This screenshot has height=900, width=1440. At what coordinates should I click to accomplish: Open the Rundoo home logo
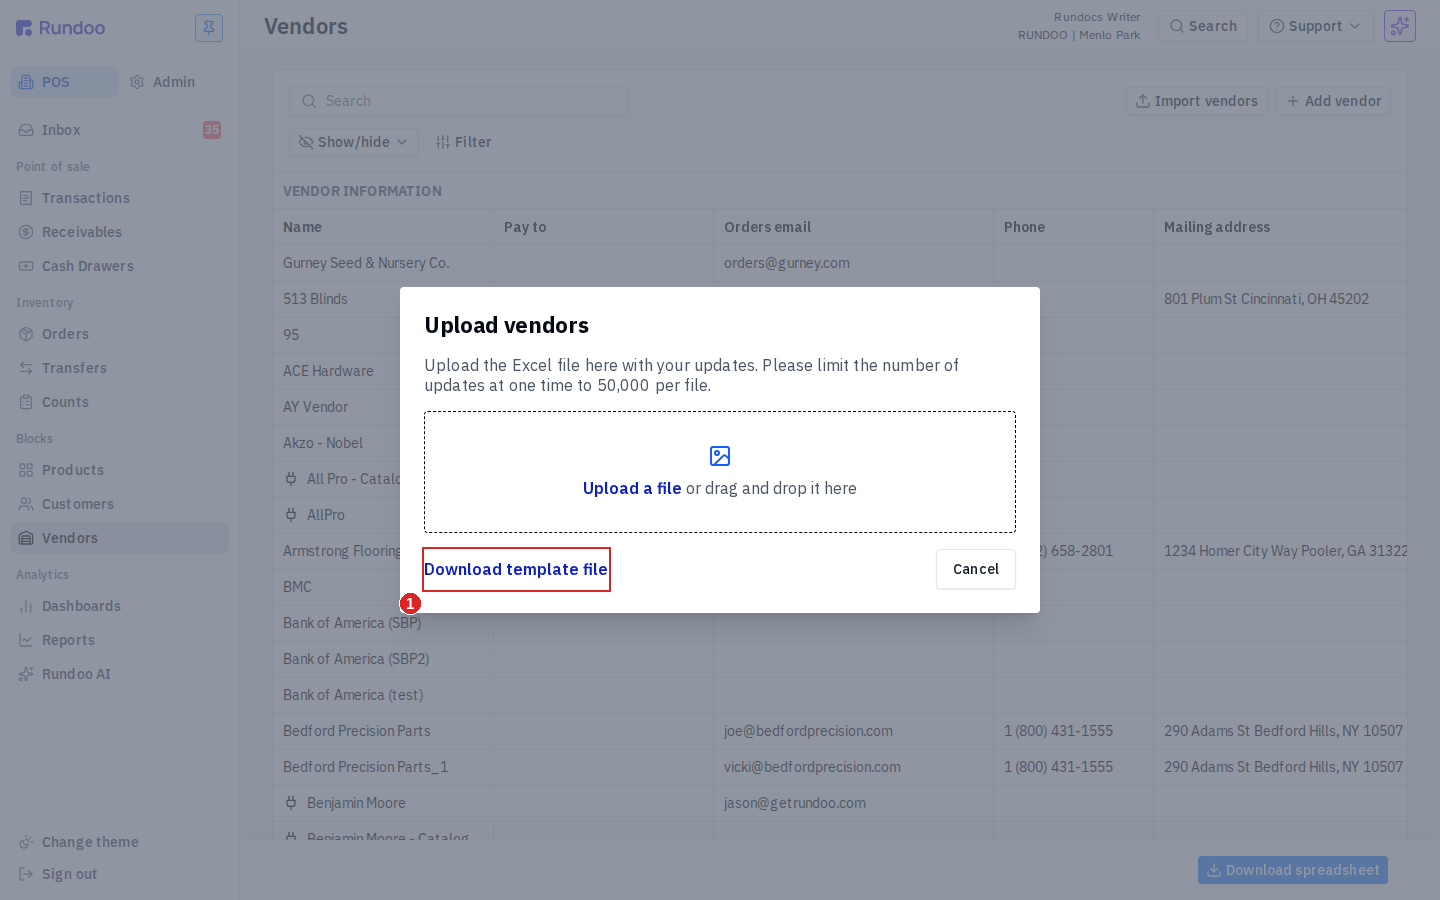[x=61, y=28]
